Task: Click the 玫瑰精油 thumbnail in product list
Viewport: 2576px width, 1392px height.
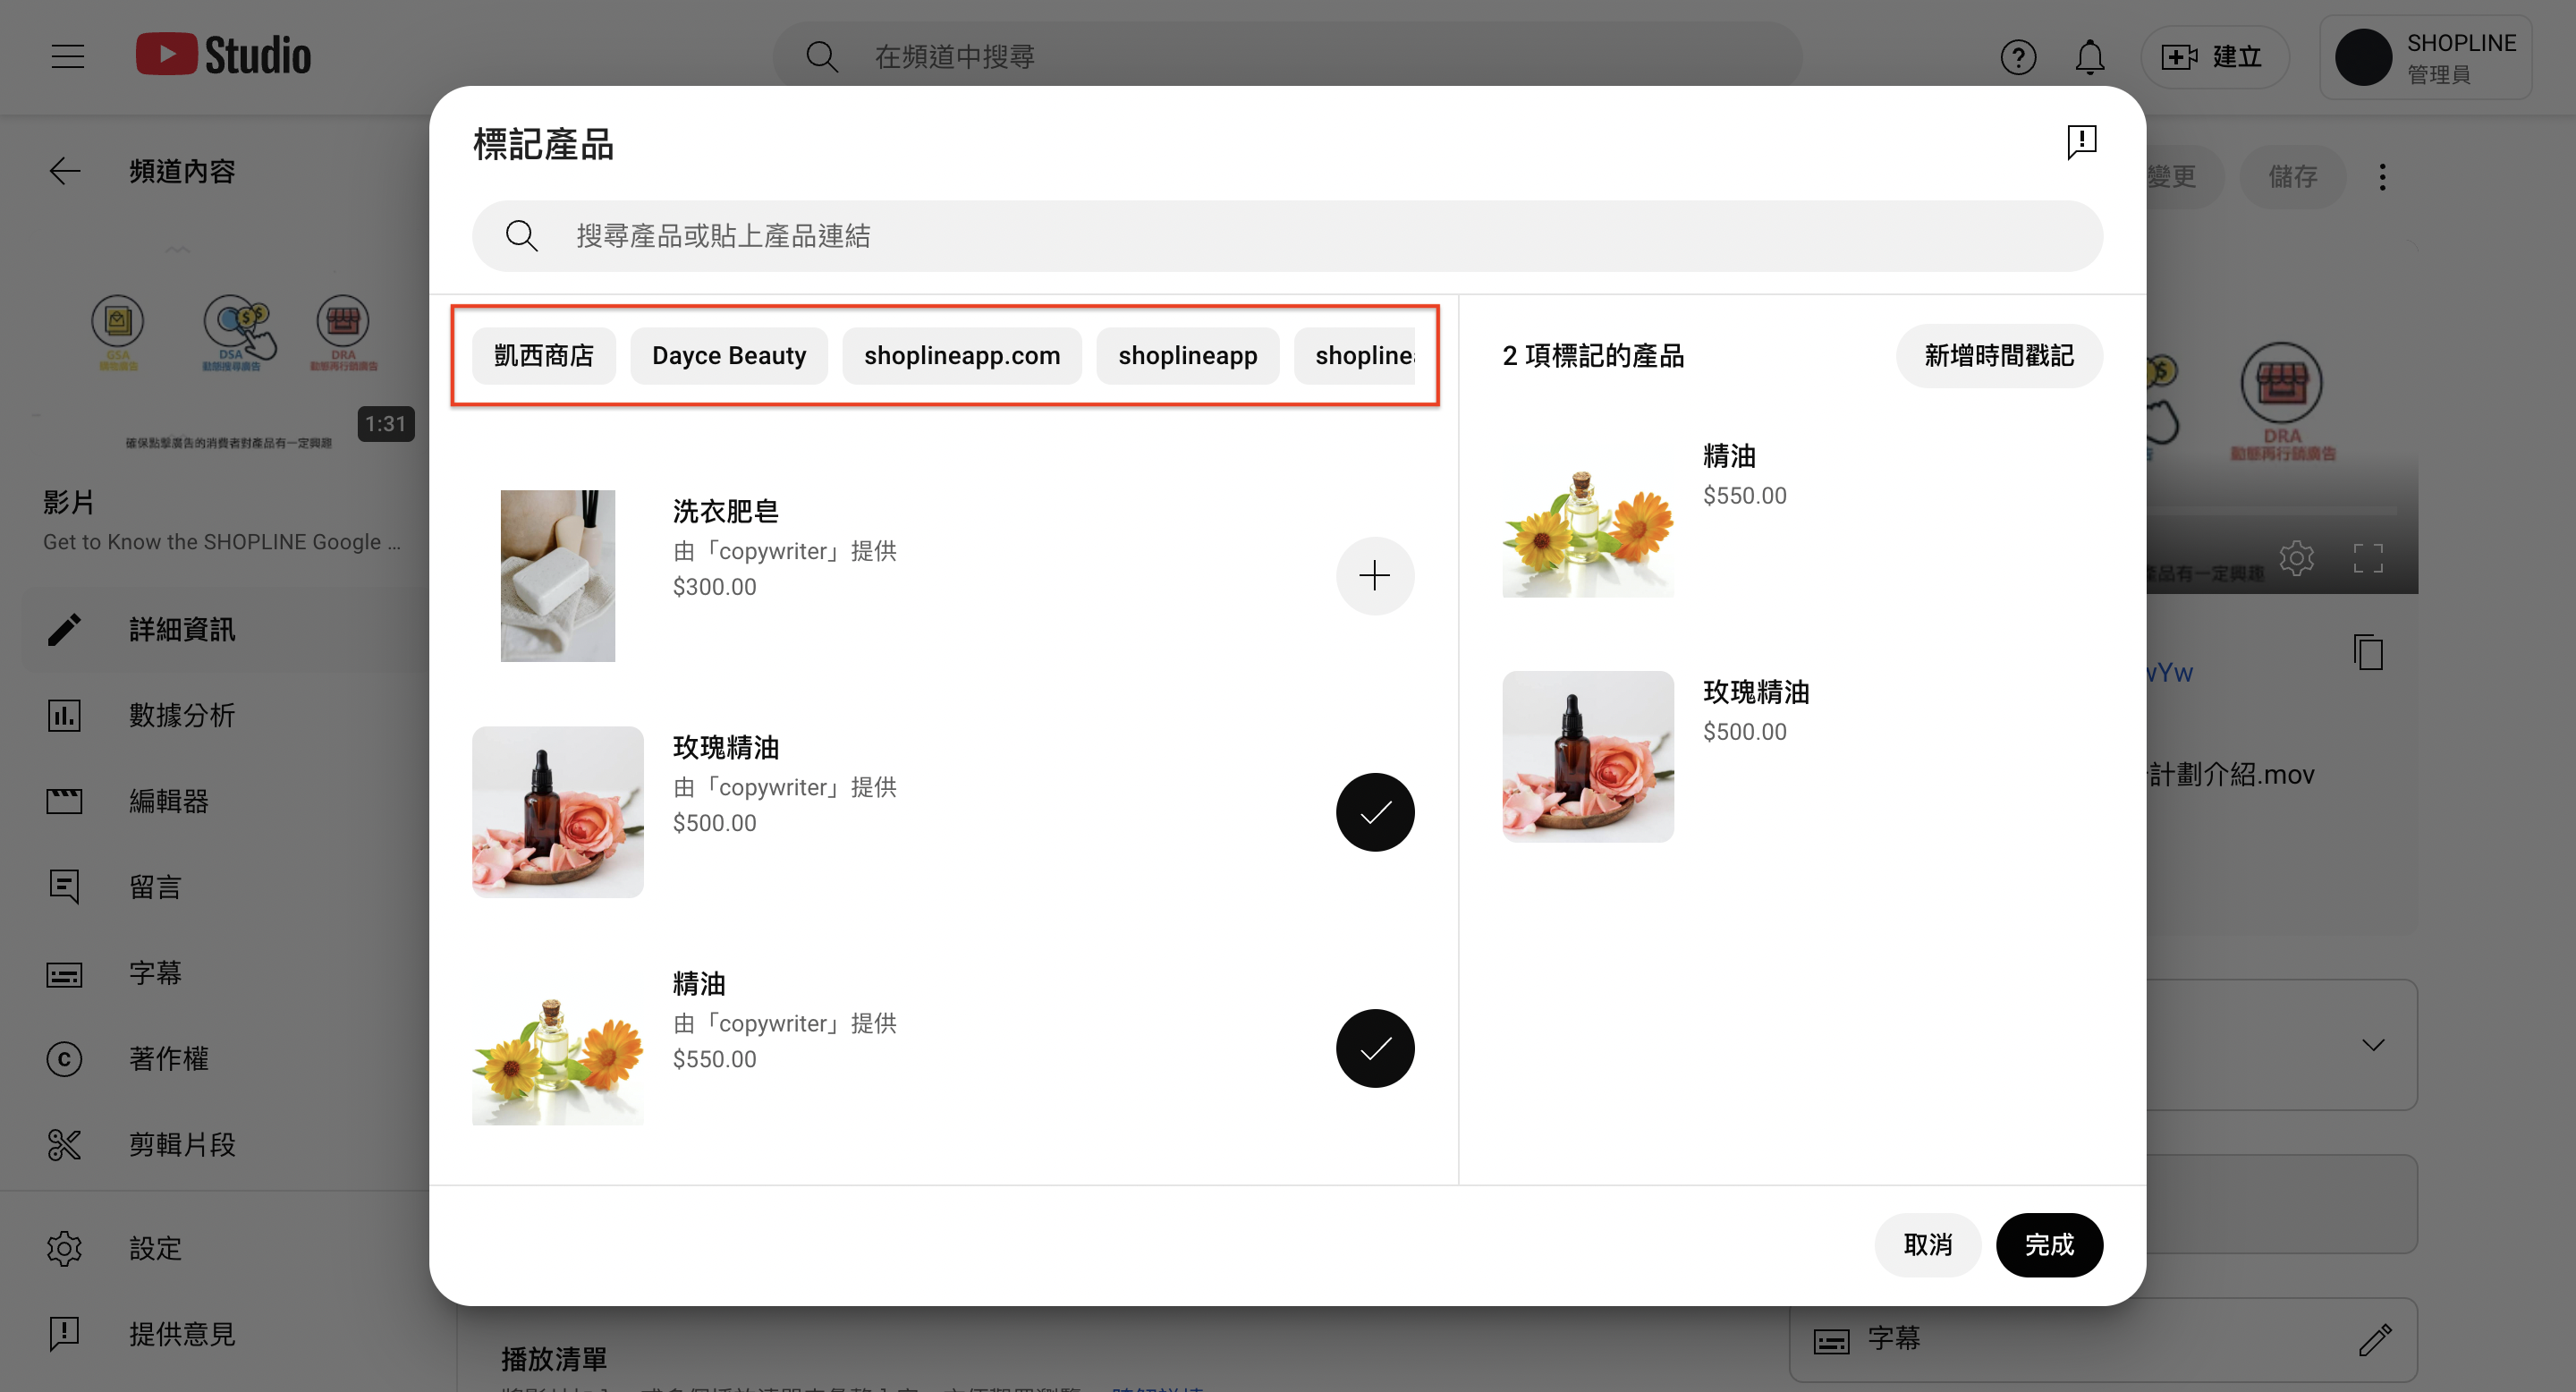Action: coord(558,812)
